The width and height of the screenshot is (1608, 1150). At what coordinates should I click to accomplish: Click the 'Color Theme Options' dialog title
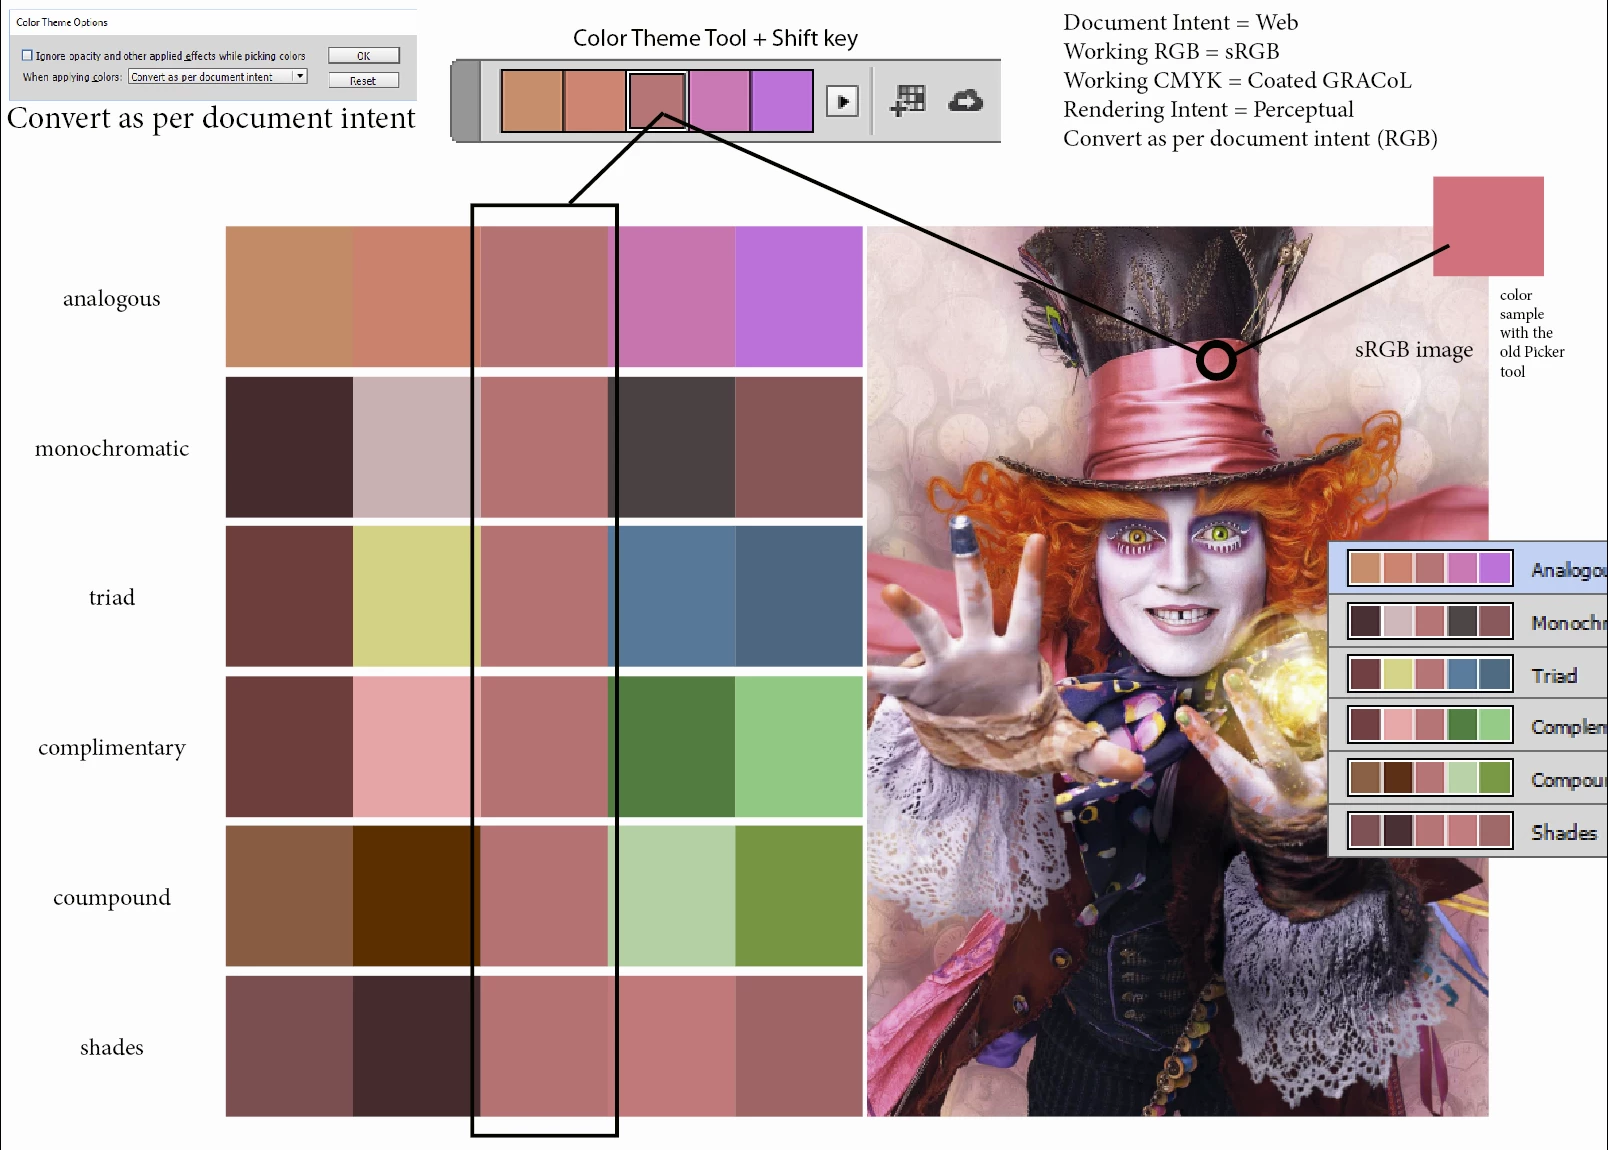click(x=62, y=22)
